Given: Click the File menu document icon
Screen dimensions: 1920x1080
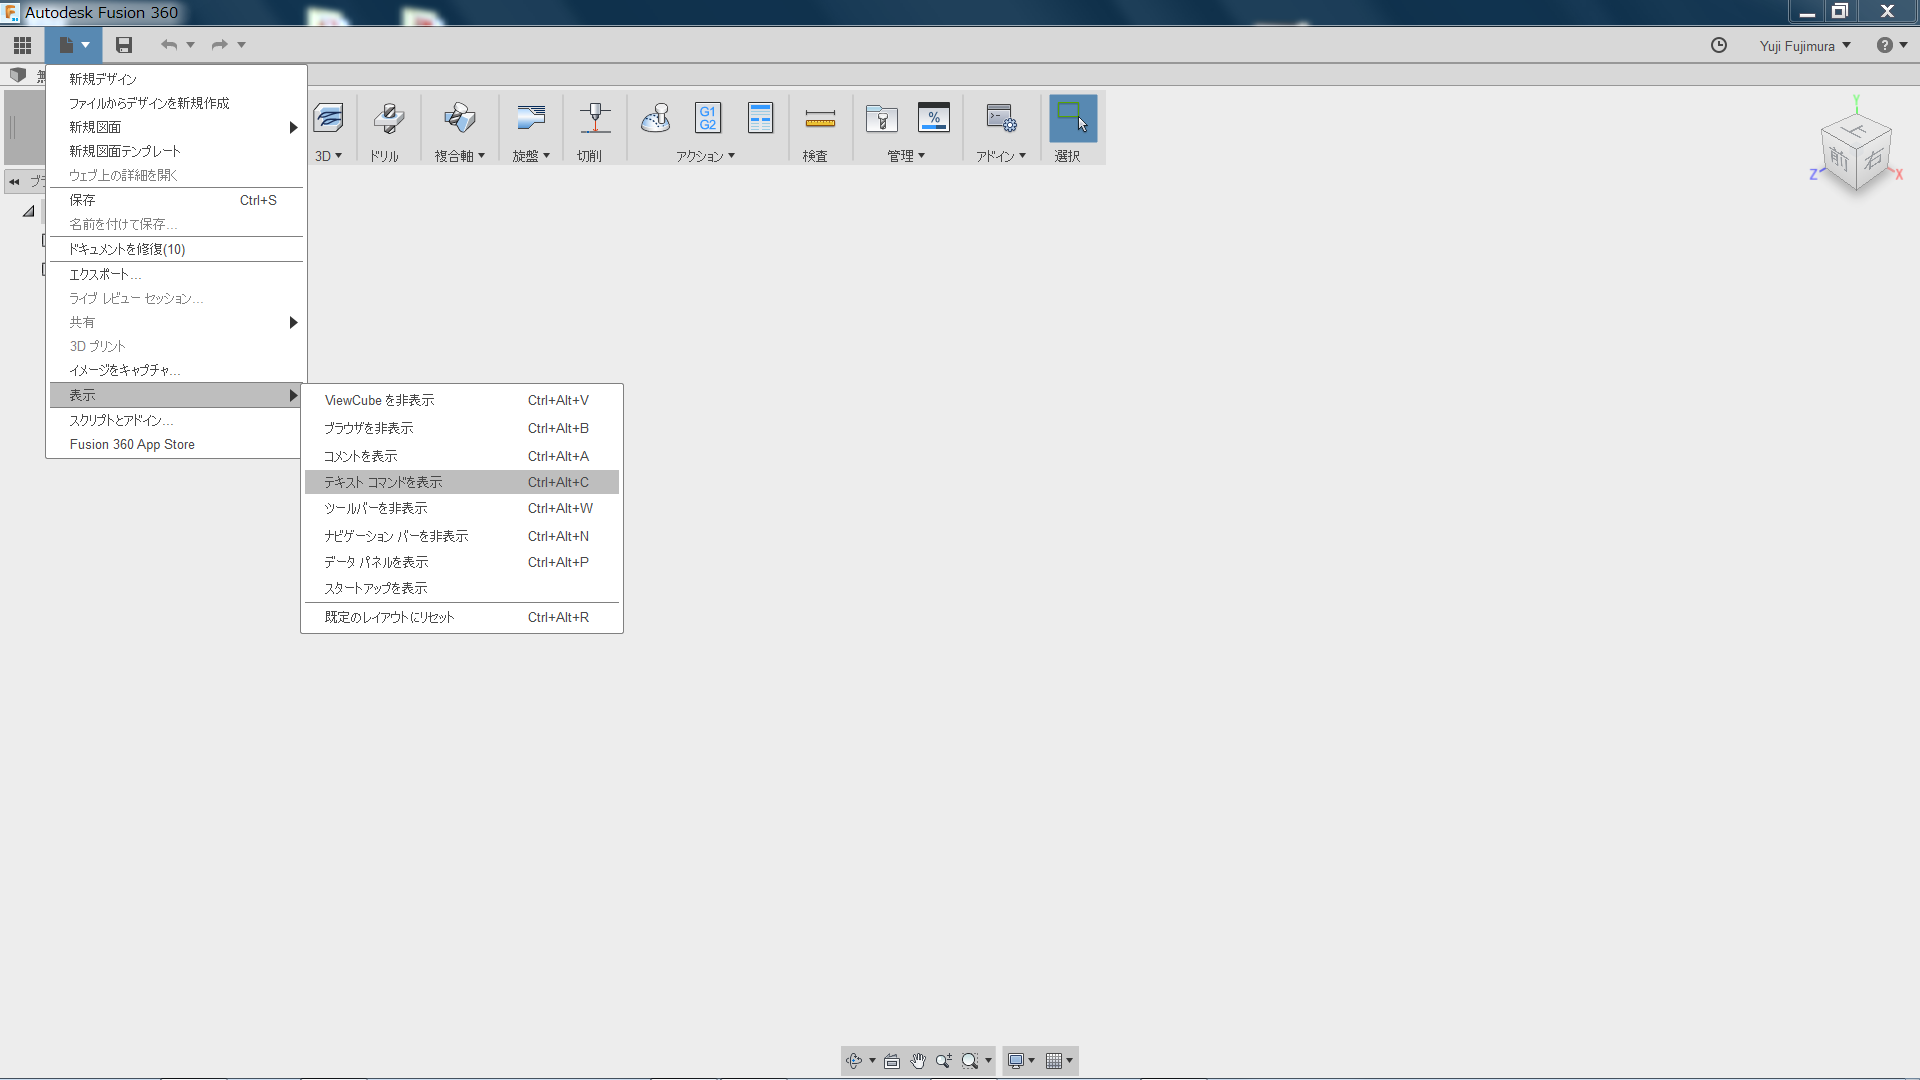Looking at the screenshot, I should (x=66, y=45).
